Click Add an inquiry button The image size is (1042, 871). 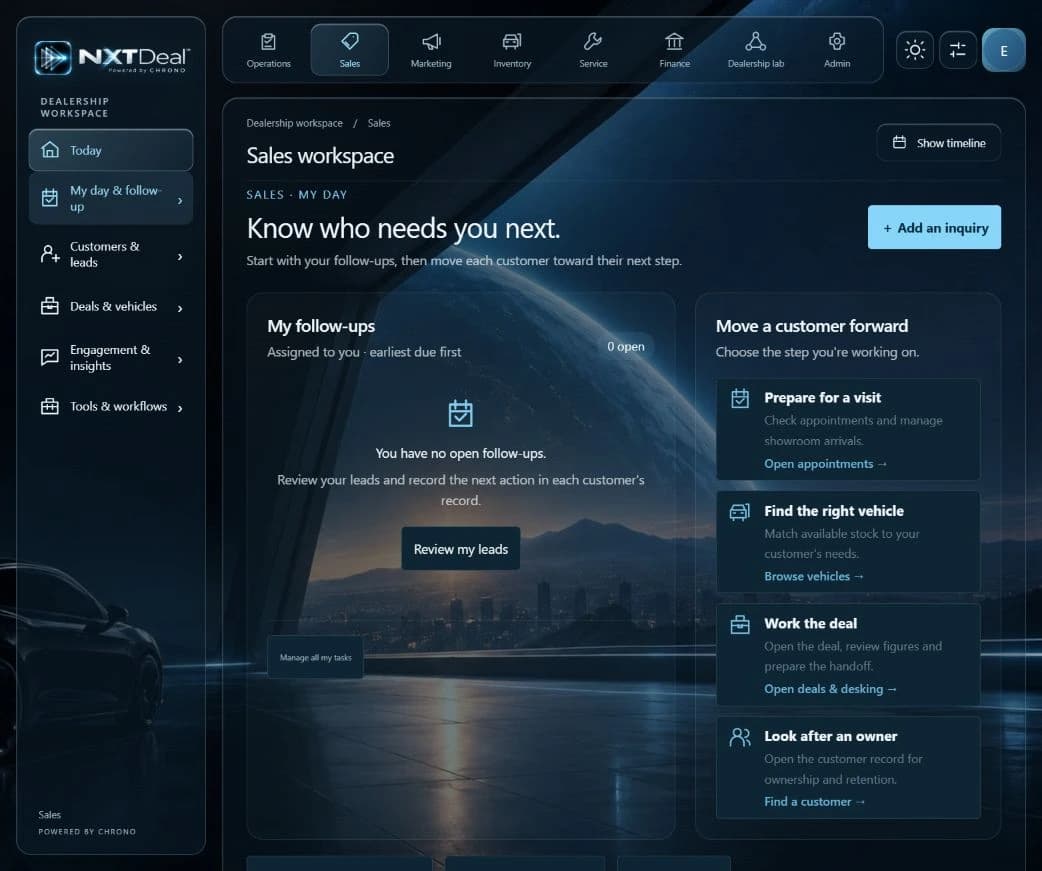[934, 227]
